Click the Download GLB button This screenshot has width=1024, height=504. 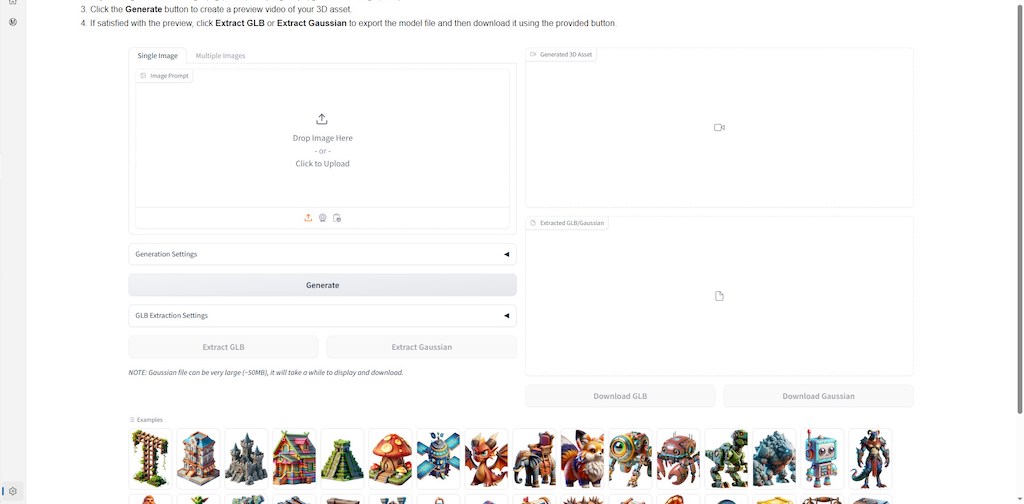(x=620, y=396)
